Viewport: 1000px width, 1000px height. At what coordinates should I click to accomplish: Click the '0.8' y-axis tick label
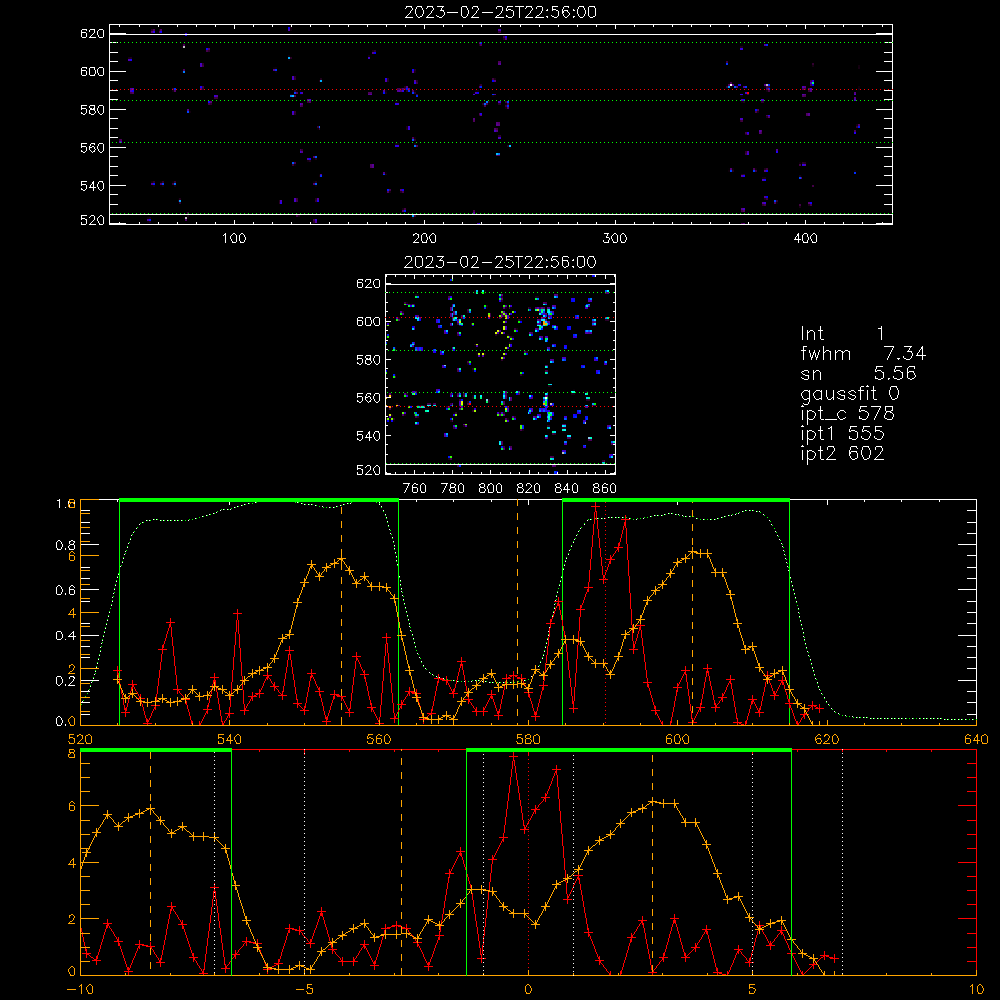coord(66,545)
